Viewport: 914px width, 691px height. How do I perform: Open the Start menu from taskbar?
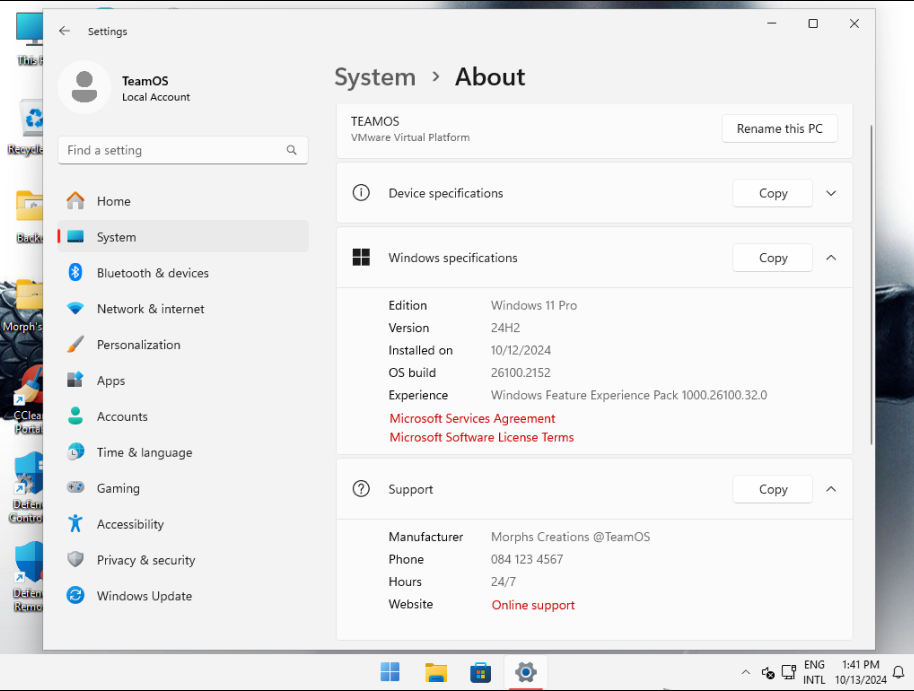[x=390, y=672]
